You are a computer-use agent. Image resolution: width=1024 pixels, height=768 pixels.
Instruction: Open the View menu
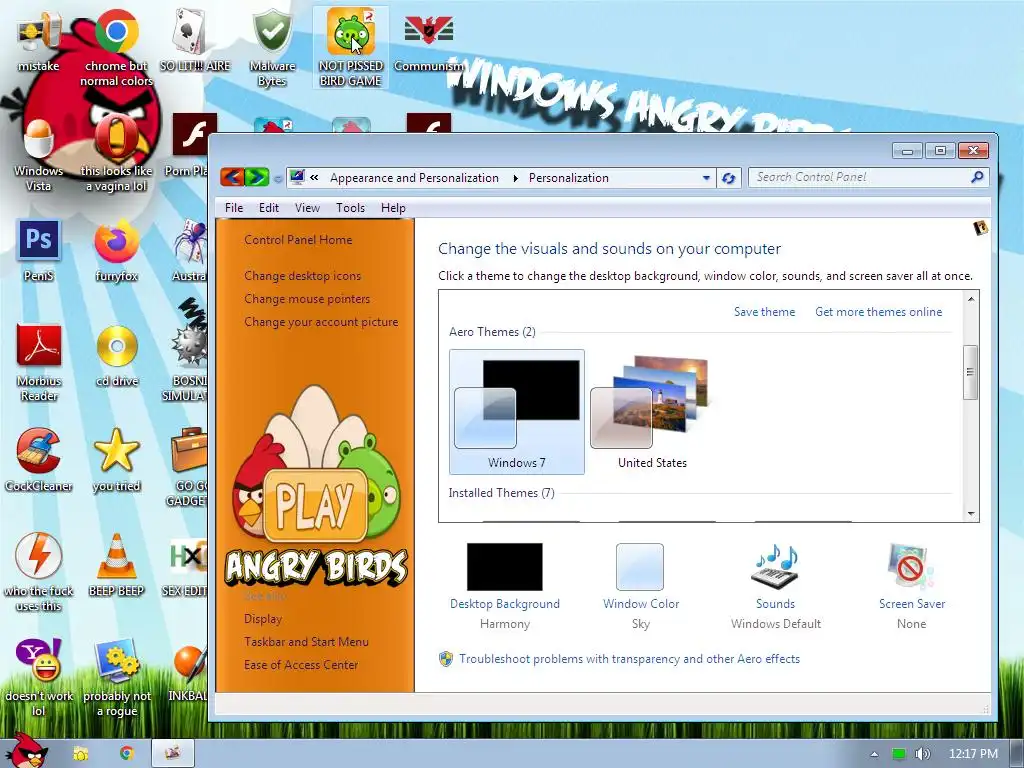(307, 208)
